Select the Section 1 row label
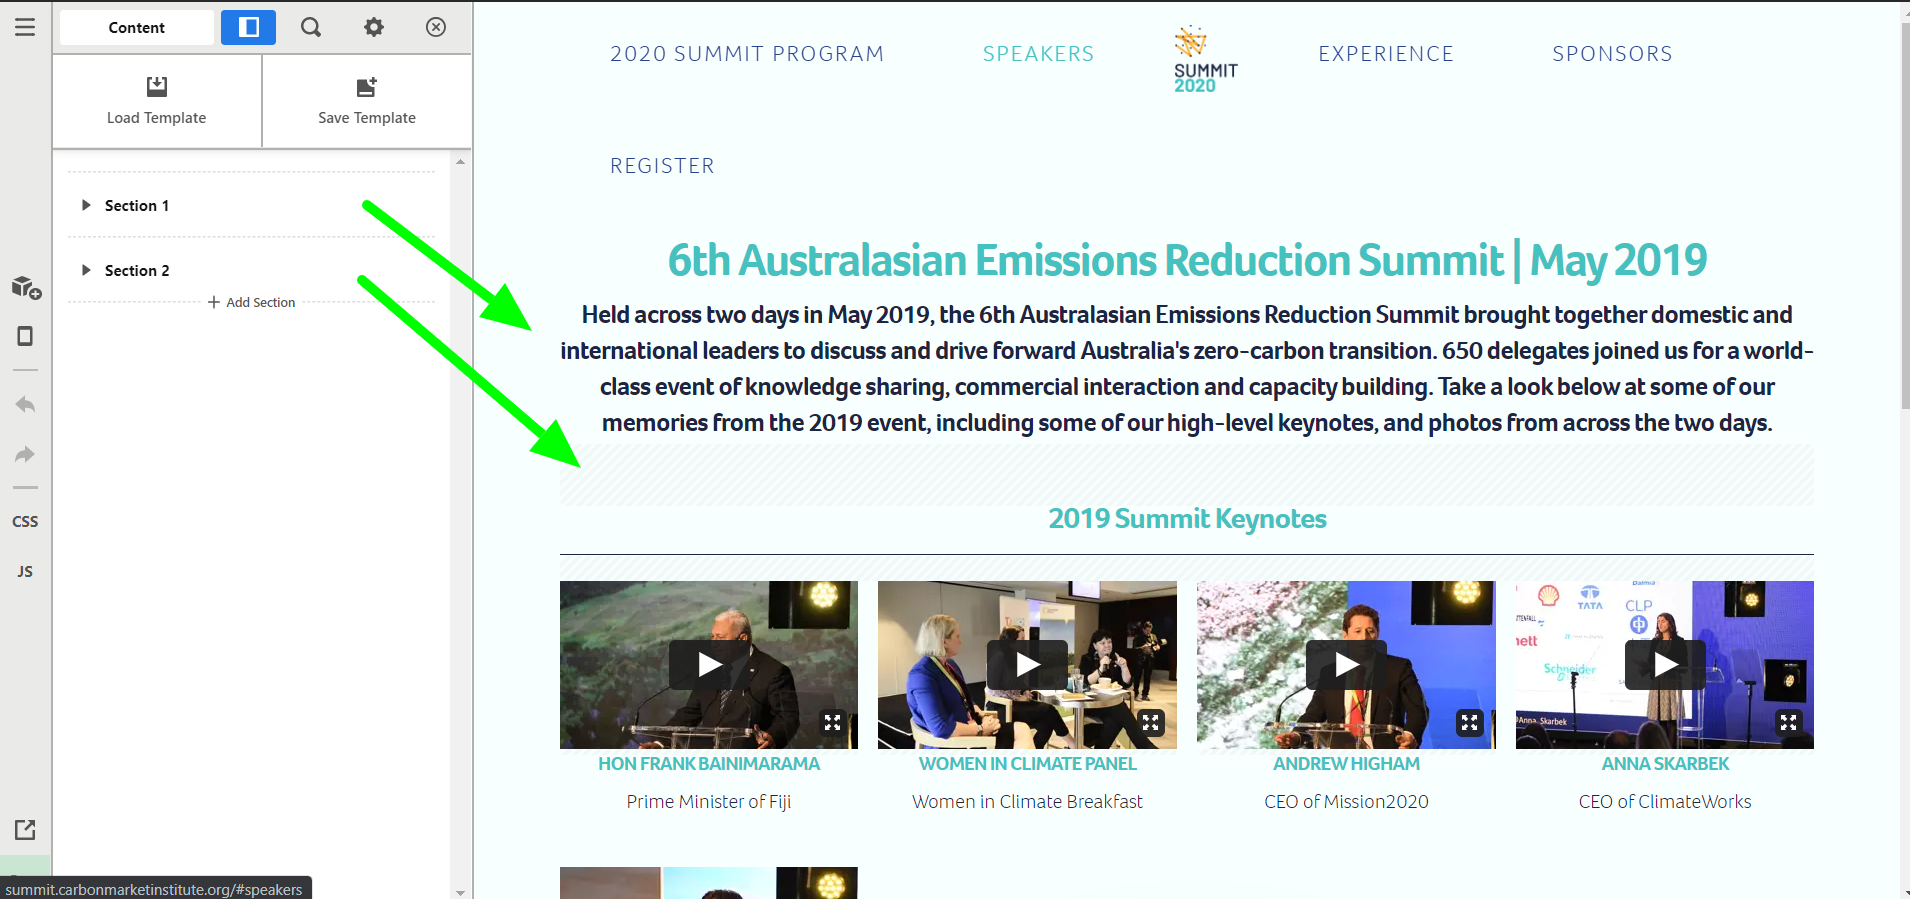The image size is (1910, 899). pyautogui.click(x=137, y=205)
